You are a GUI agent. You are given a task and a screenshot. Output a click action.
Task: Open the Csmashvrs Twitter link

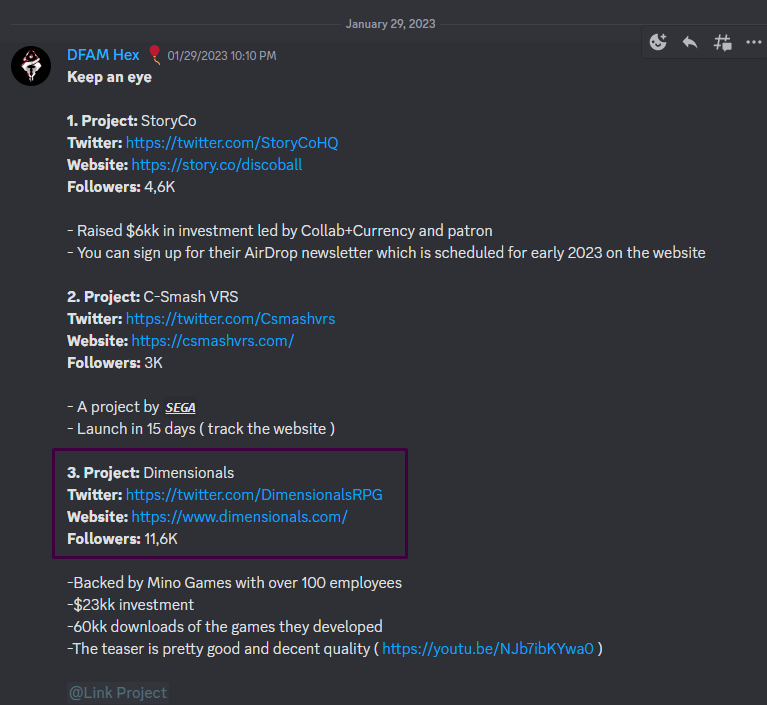click(230, 319)
